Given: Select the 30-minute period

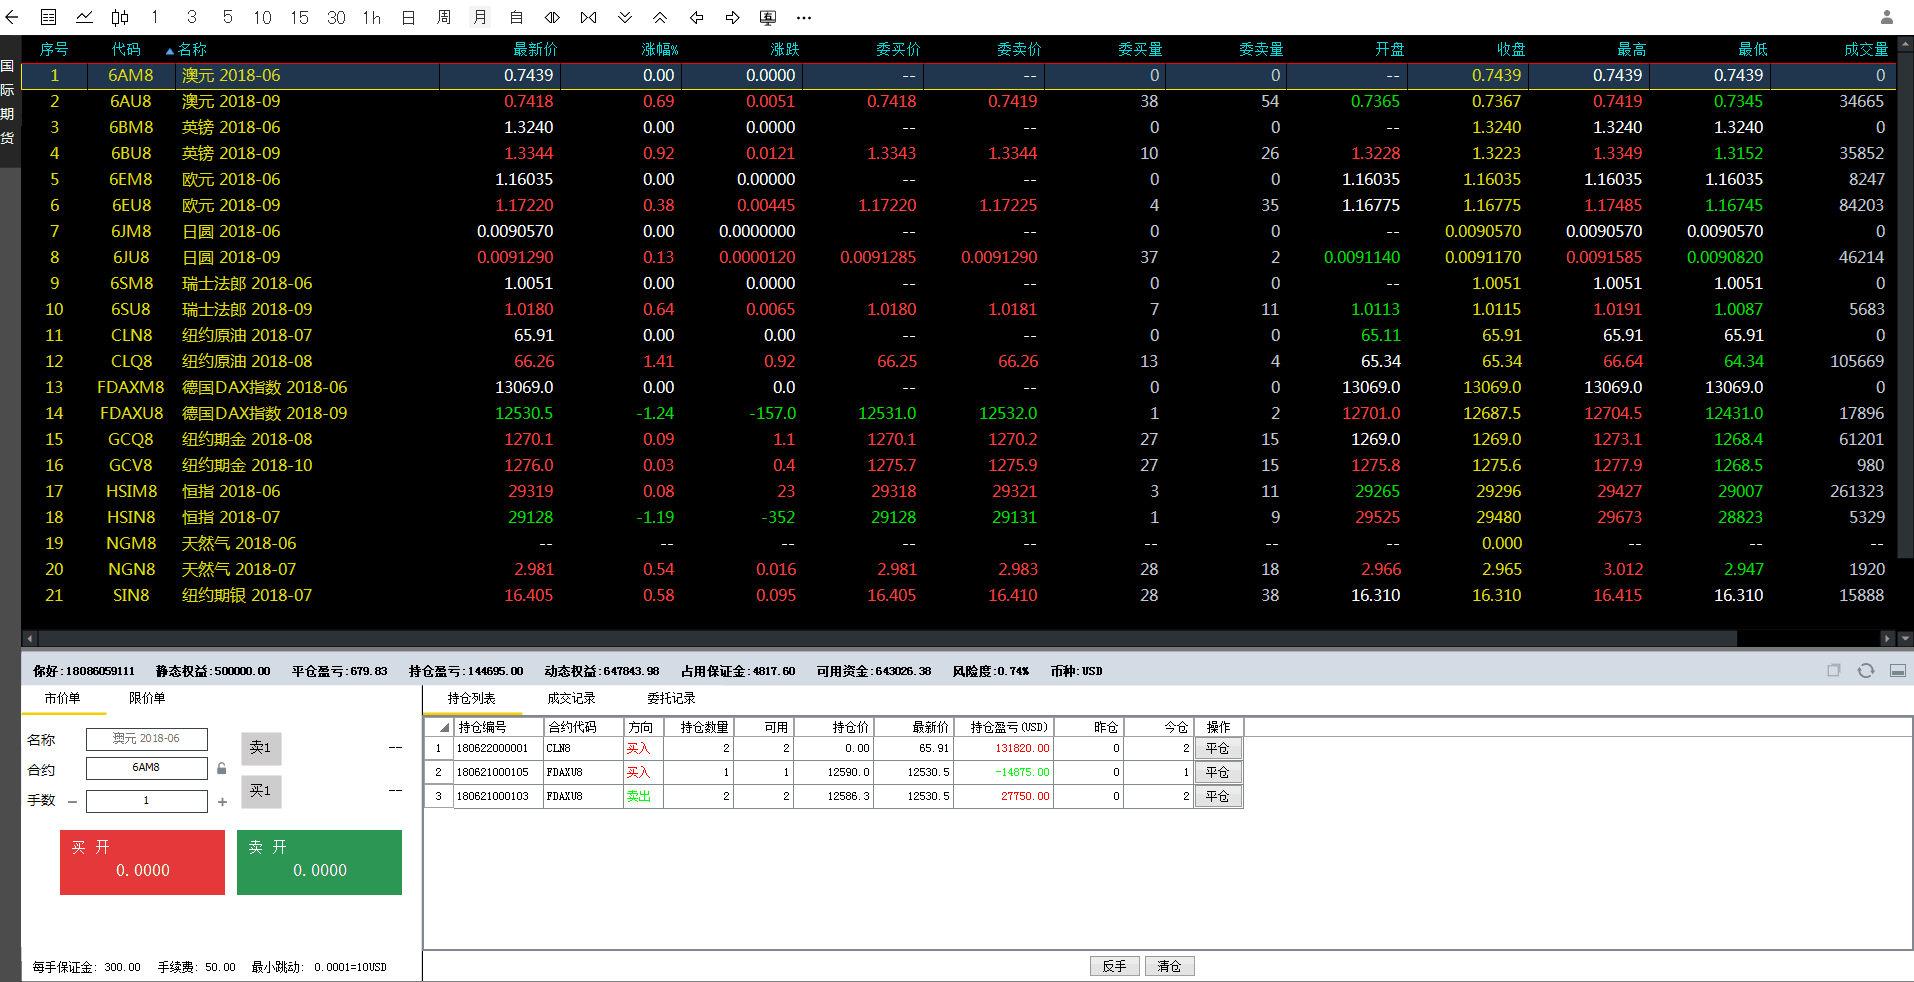Looking at the screenshot, I should [x=336, y=17].
